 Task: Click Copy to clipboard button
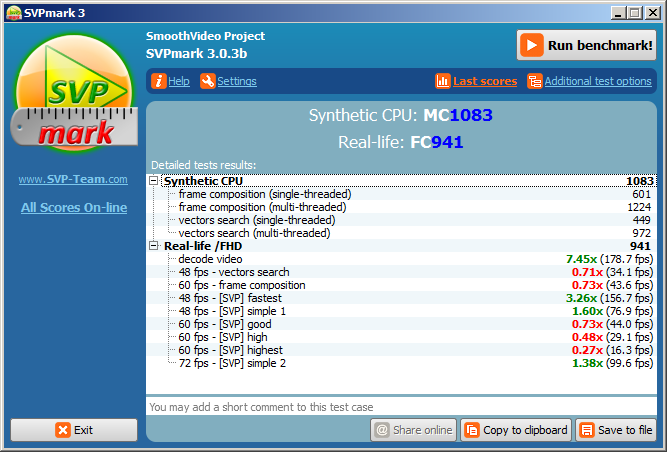tap(516, 430)
